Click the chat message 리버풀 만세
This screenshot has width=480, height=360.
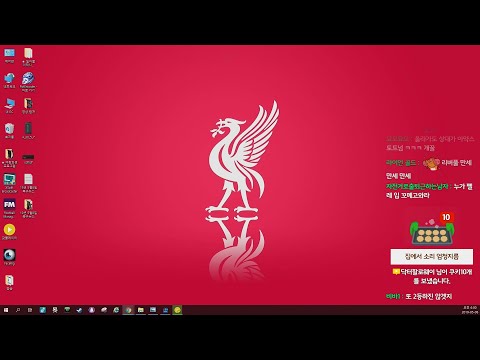[457, 163]
